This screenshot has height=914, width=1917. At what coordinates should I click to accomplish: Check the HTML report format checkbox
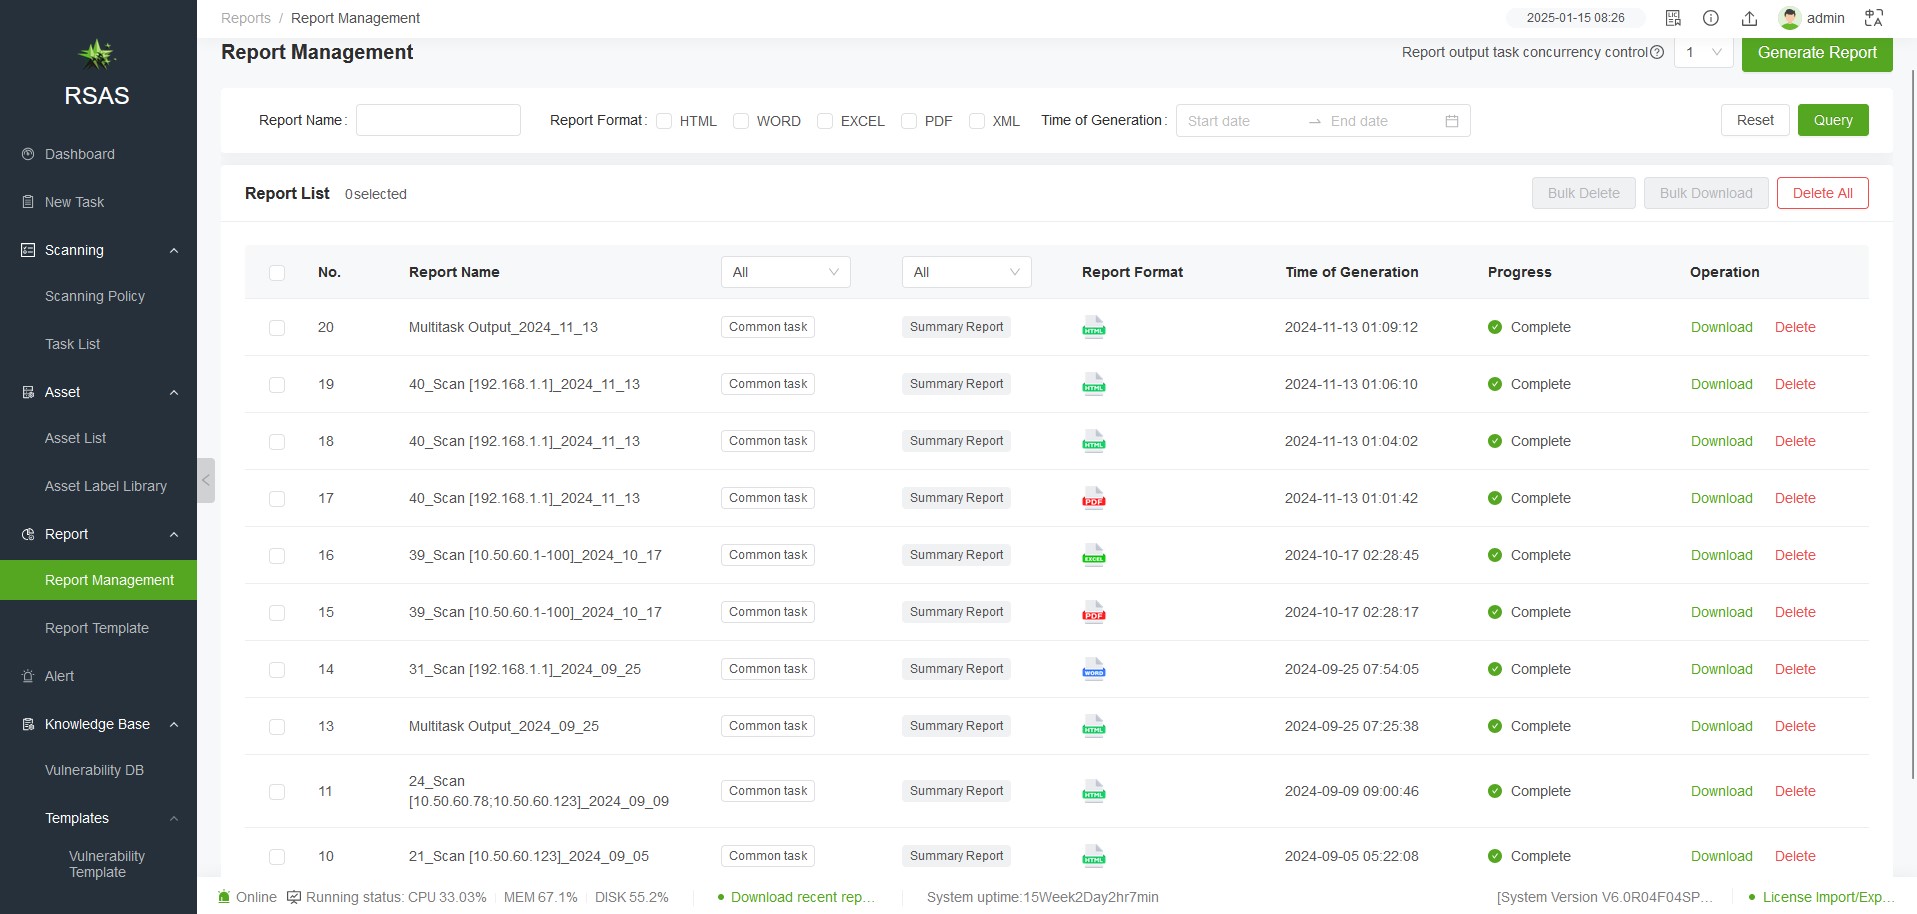(664, 121)
